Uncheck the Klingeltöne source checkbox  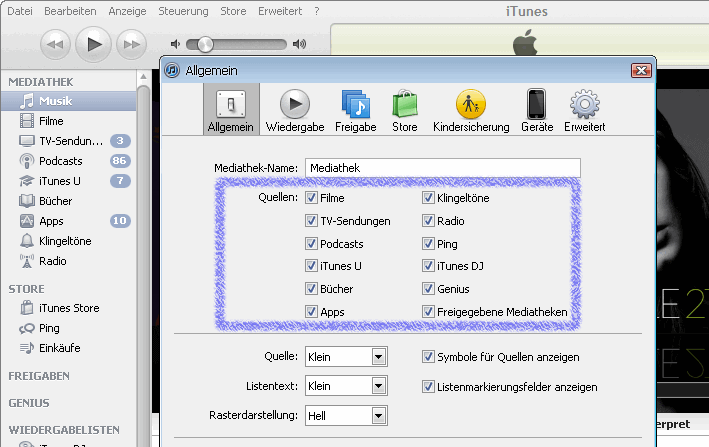pyautogui.click(x=428, y=198)
